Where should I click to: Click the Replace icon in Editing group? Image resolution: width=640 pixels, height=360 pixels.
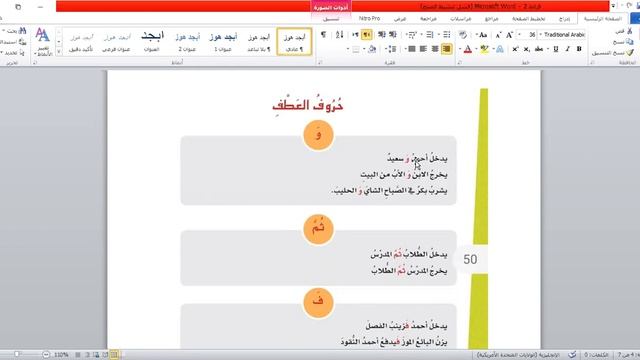point(22,42)
